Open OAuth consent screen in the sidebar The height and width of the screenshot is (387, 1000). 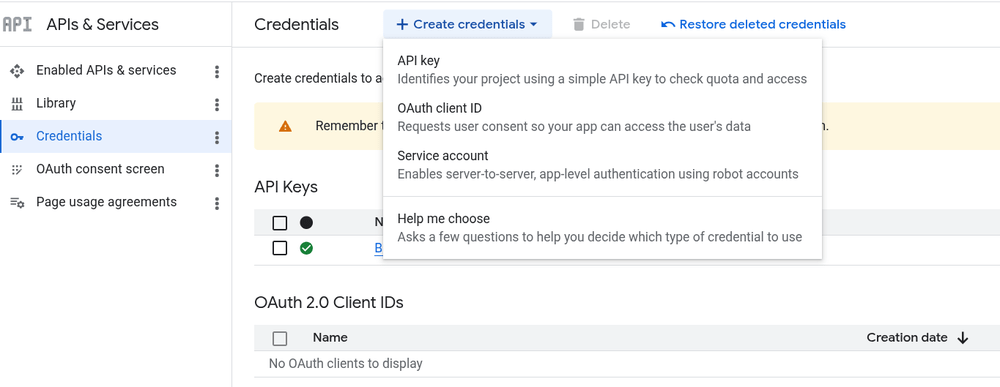tap(100, 169)
